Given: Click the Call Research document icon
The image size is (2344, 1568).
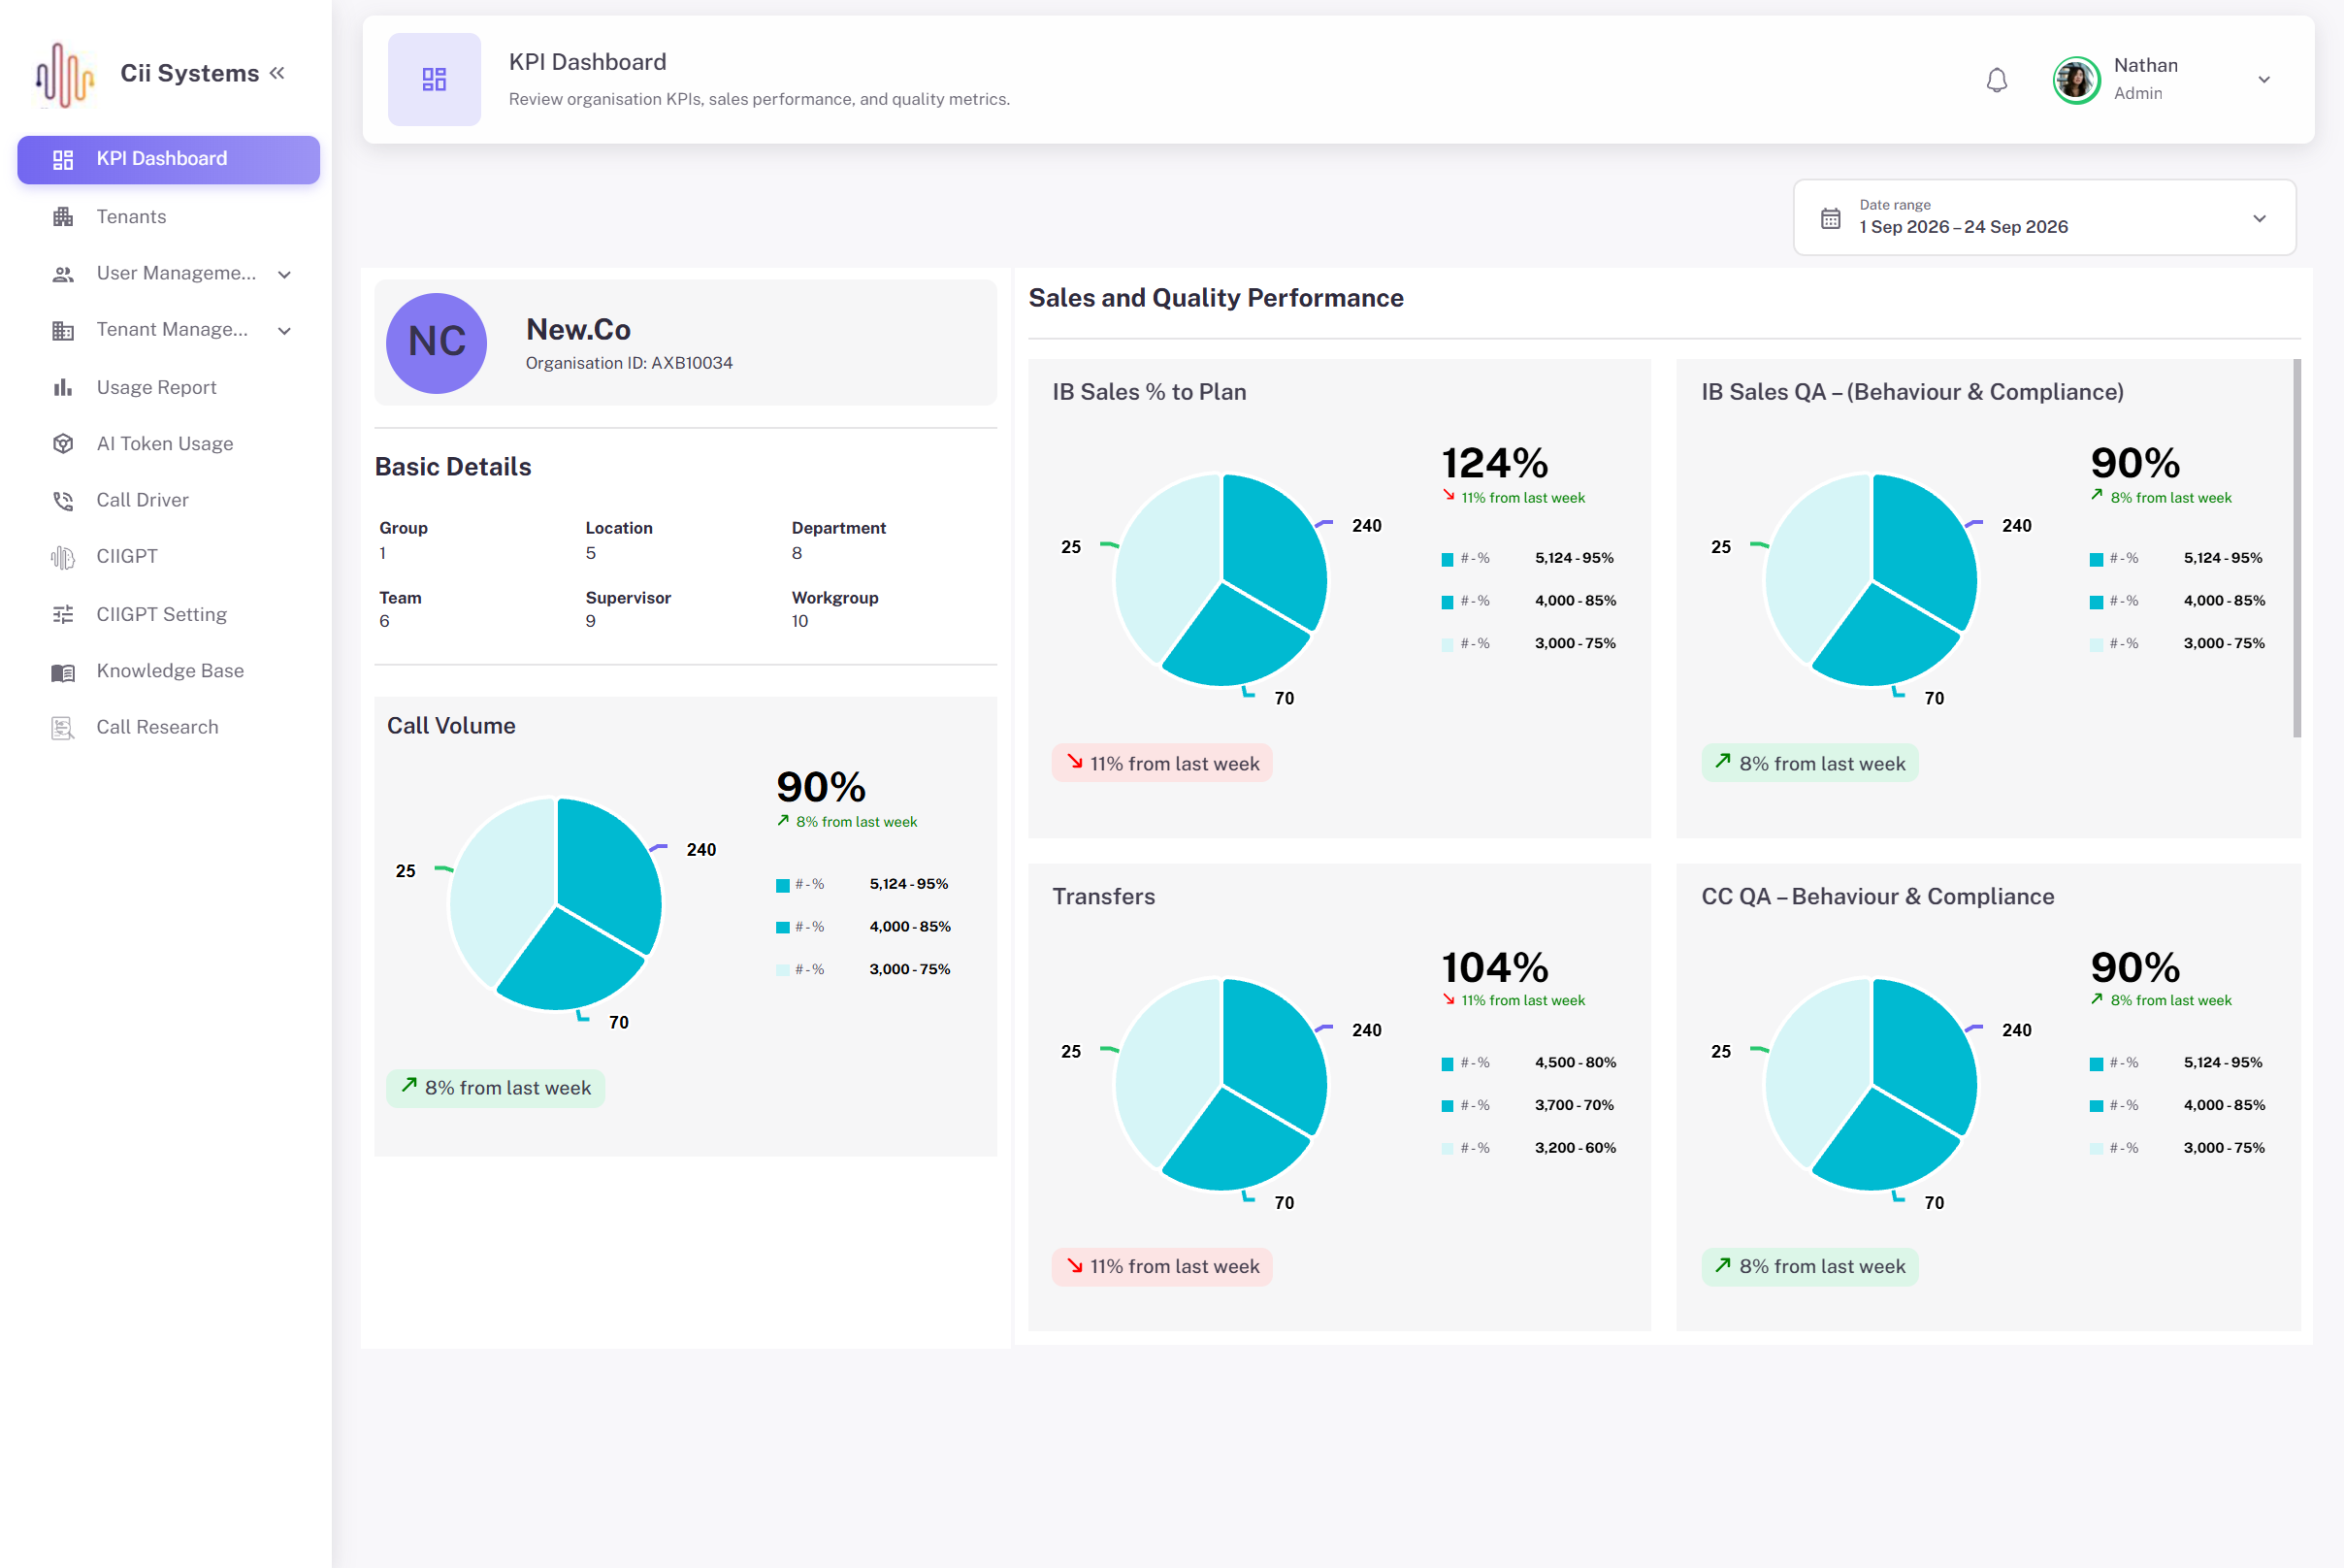Looking at the screenshot, I should (63, 728).
